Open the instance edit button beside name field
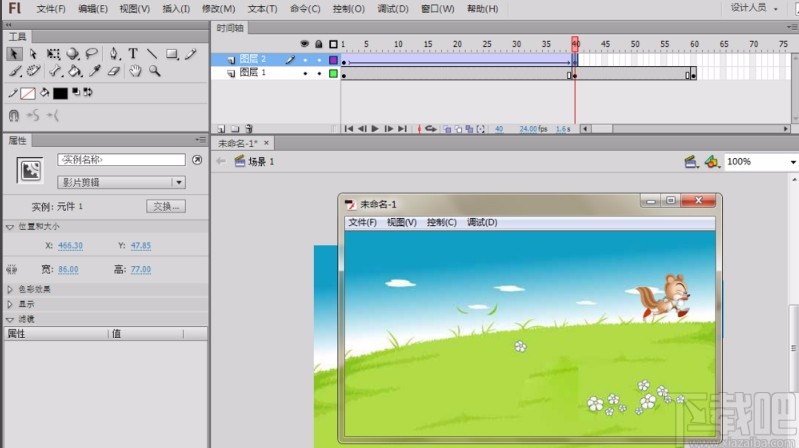 click(x=197, y=160)
